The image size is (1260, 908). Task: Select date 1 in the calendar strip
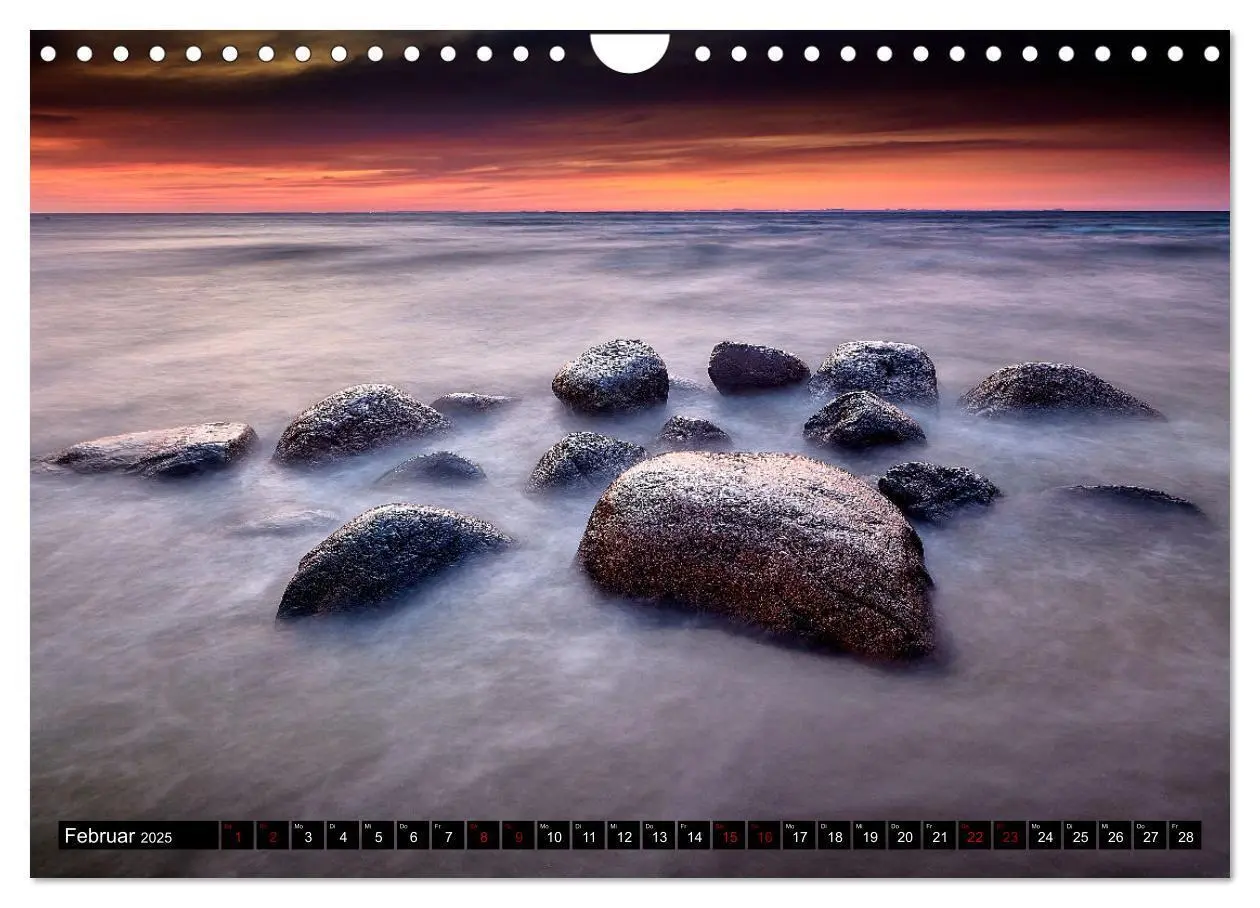pos(237,836)
